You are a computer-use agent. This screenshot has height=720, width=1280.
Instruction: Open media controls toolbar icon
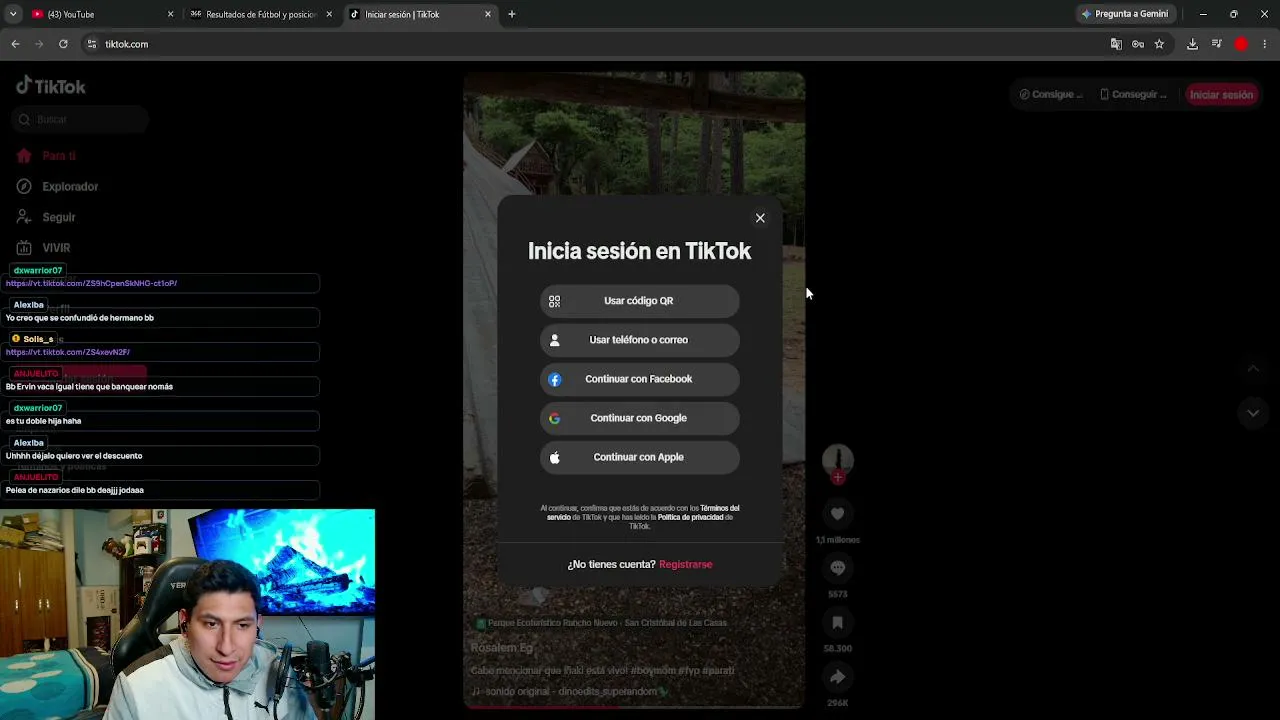coord(1216,44)
